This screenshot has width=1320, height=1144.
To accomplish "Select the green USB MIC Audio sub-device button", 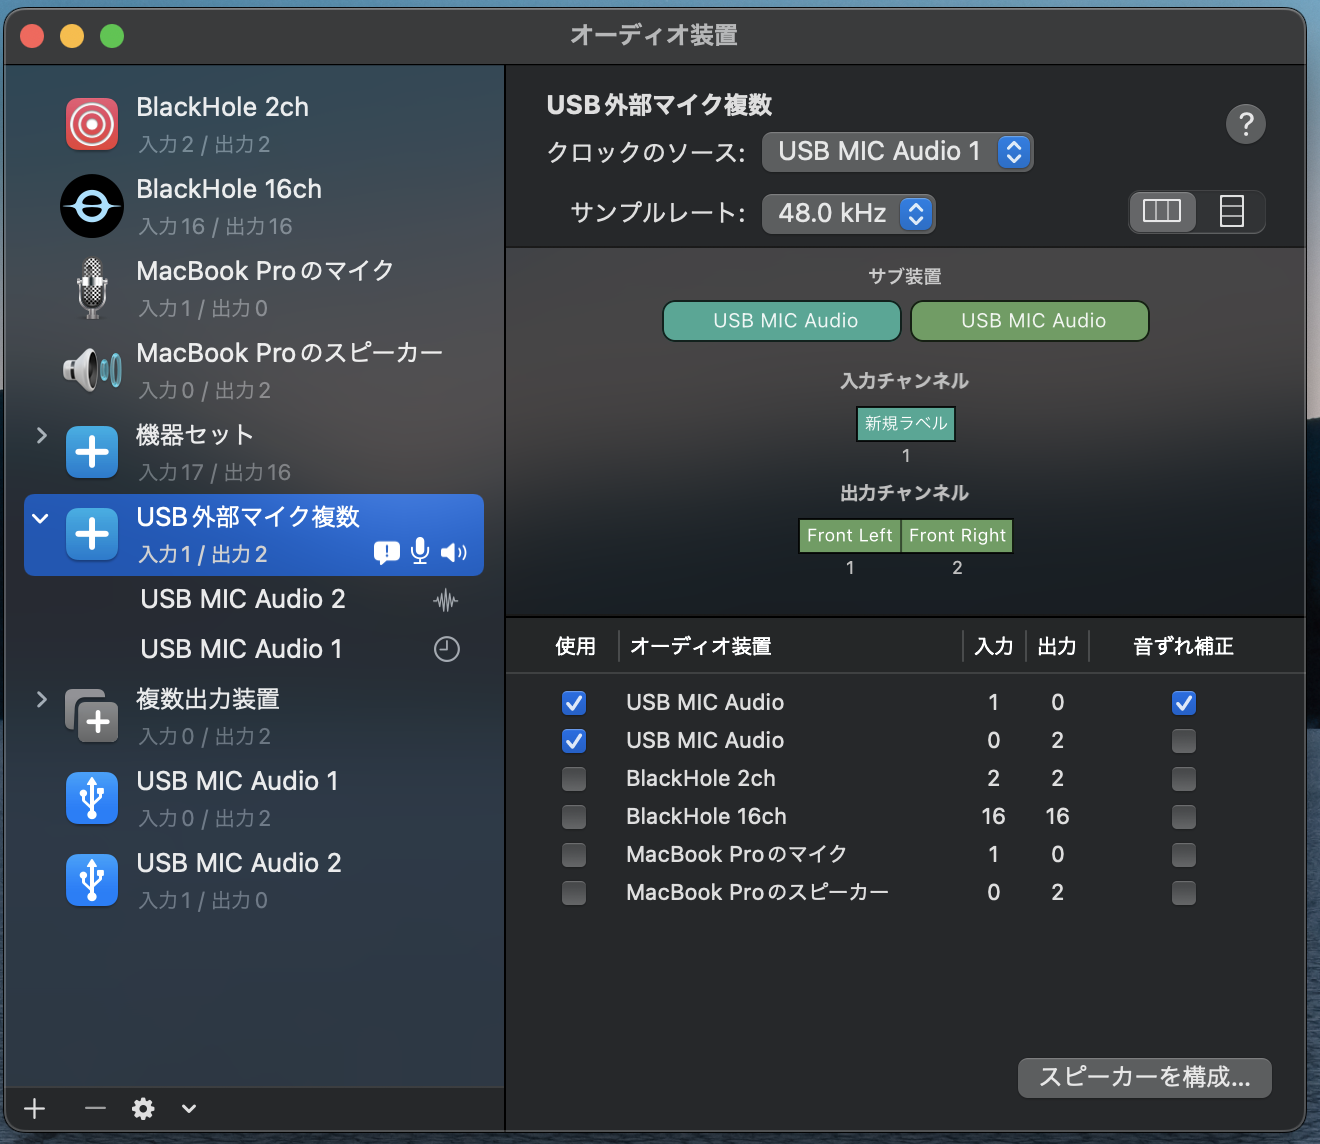I will 1030,321.
